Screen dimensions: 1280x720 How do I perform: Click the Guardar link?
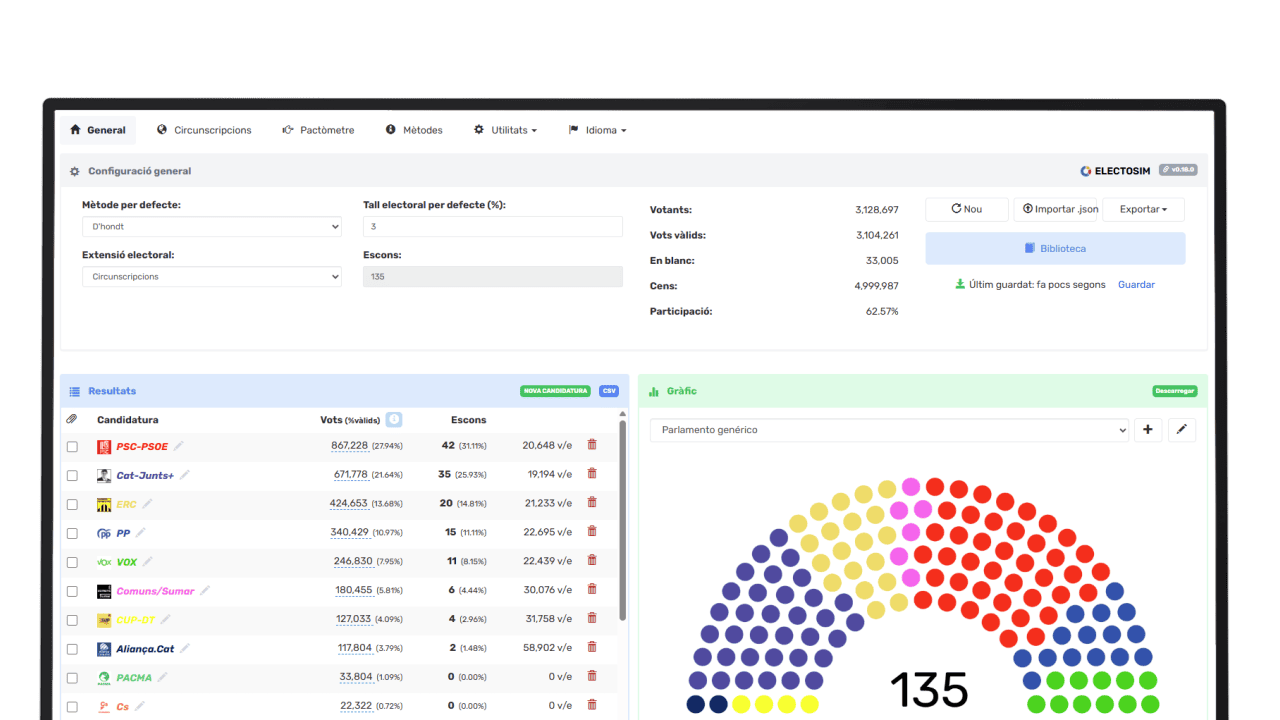coord(1136,285)
